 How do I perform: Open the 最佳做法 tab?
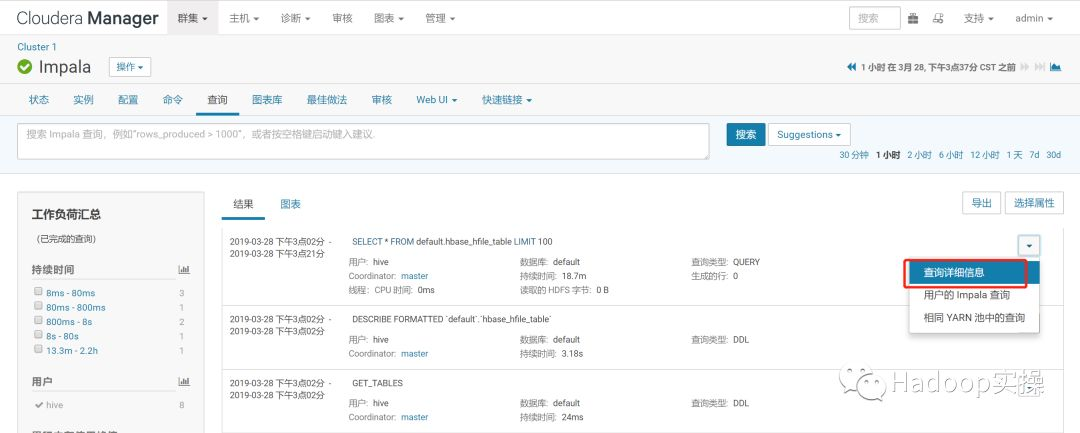[326, 100]
